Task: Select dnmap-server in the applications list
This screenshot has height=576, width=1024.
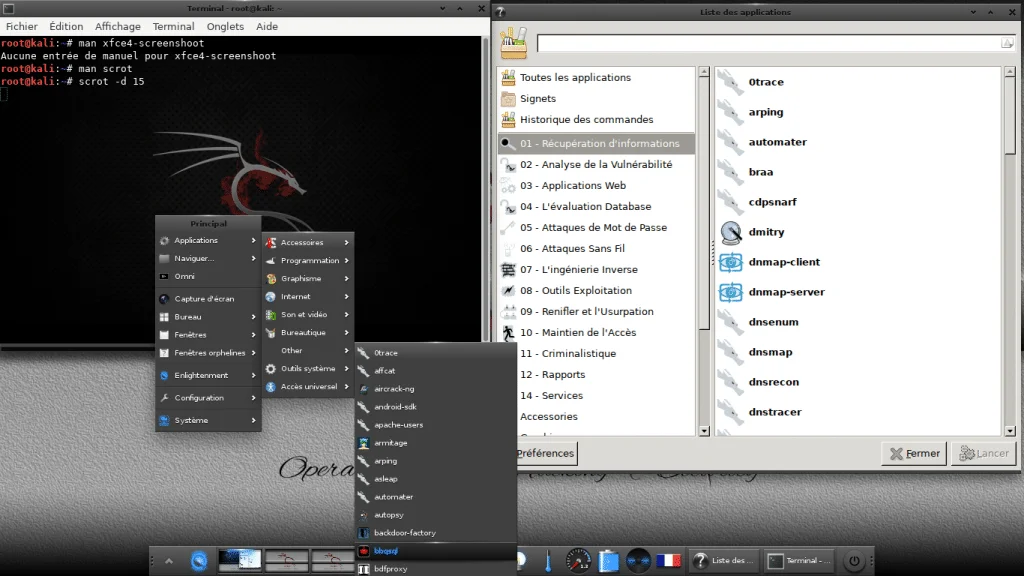Action: tap(858, 293)
